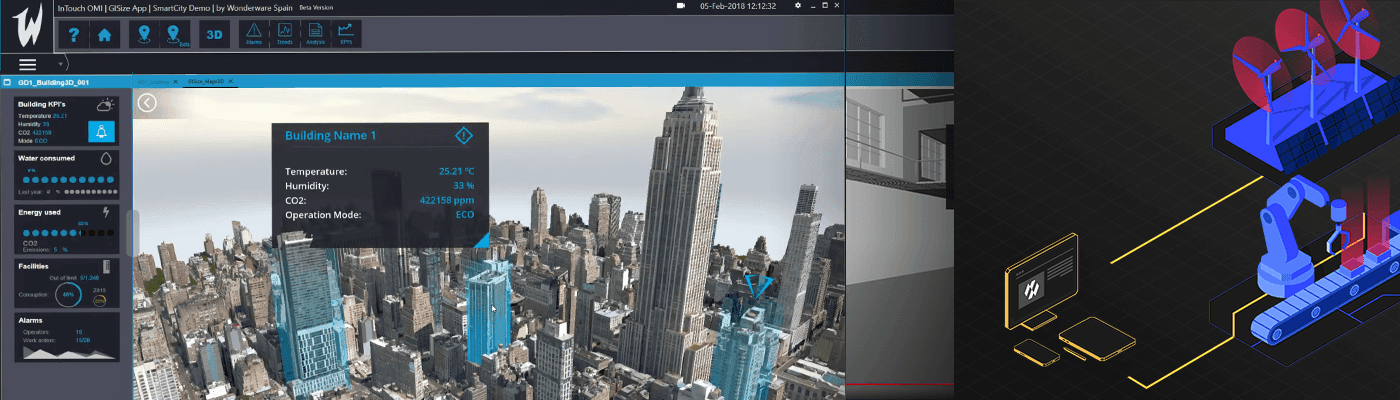Open the map location pin view
The width and height of the screenshot is (1400, 400).
[146, 35]
